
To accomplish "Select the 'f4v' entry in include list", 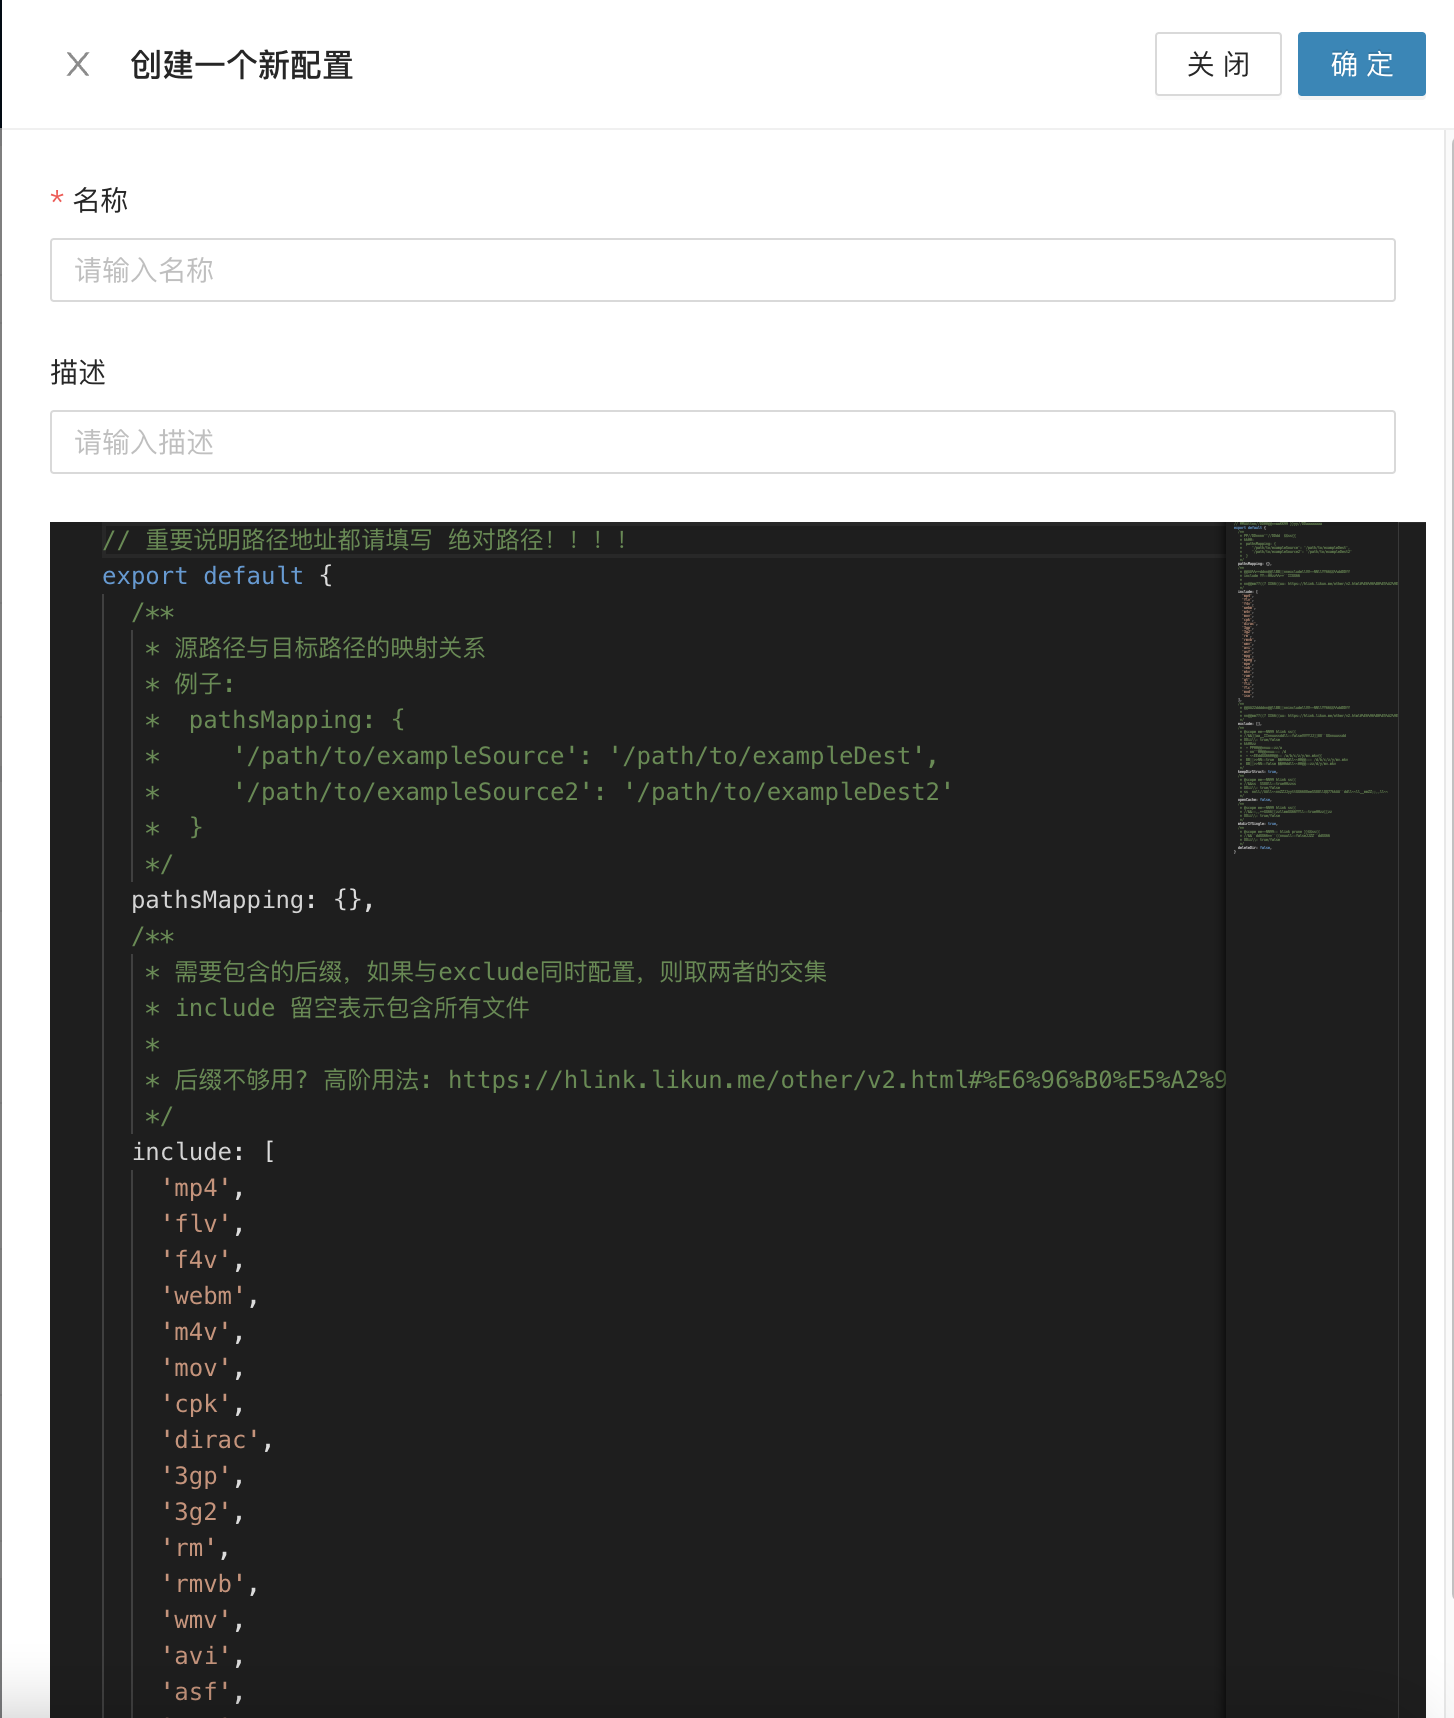I will [x=203, y=1260].
